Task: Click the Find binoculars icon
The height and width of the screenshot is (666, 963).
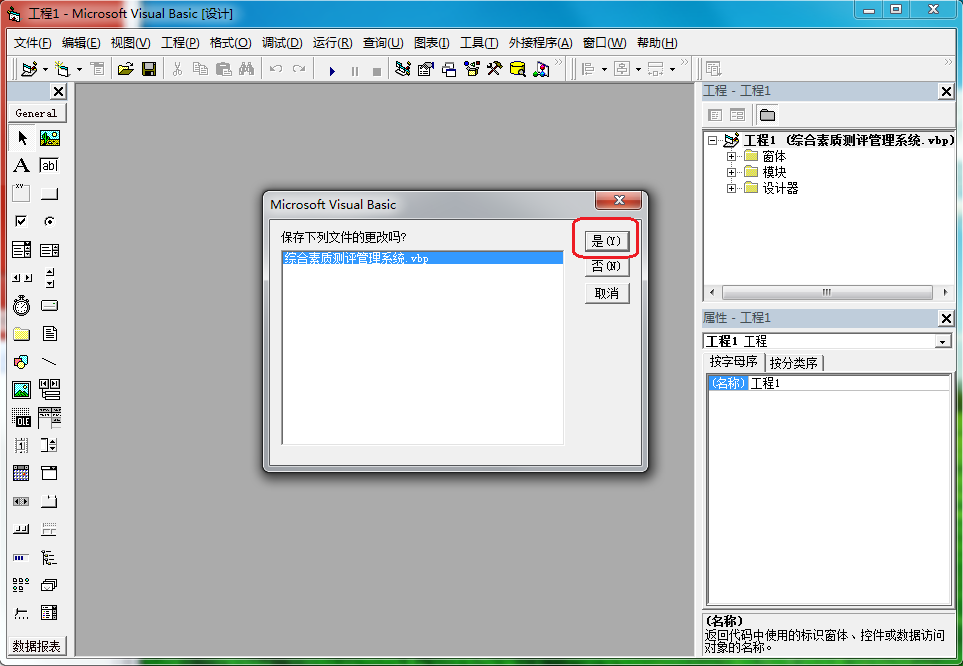Action: point(246,69)
